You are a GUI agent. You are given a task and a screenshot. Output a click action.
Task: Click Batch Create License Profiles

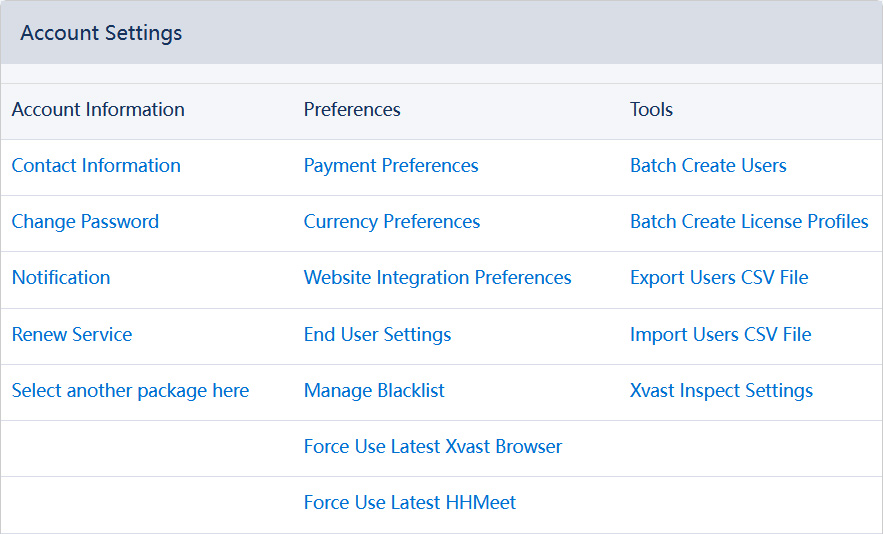click(x=749, y=222)
